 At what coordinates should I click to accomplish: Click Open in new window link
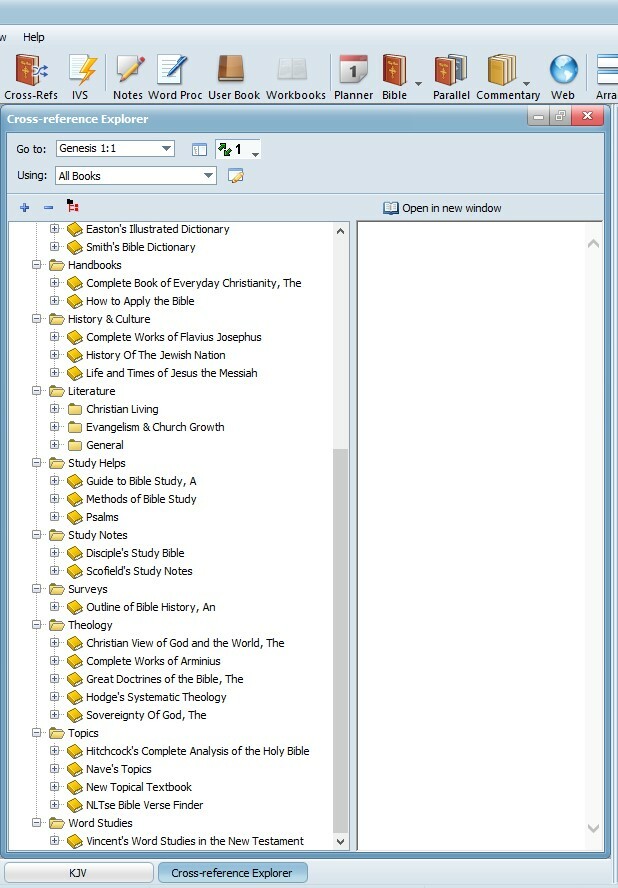tap(451, 208)
